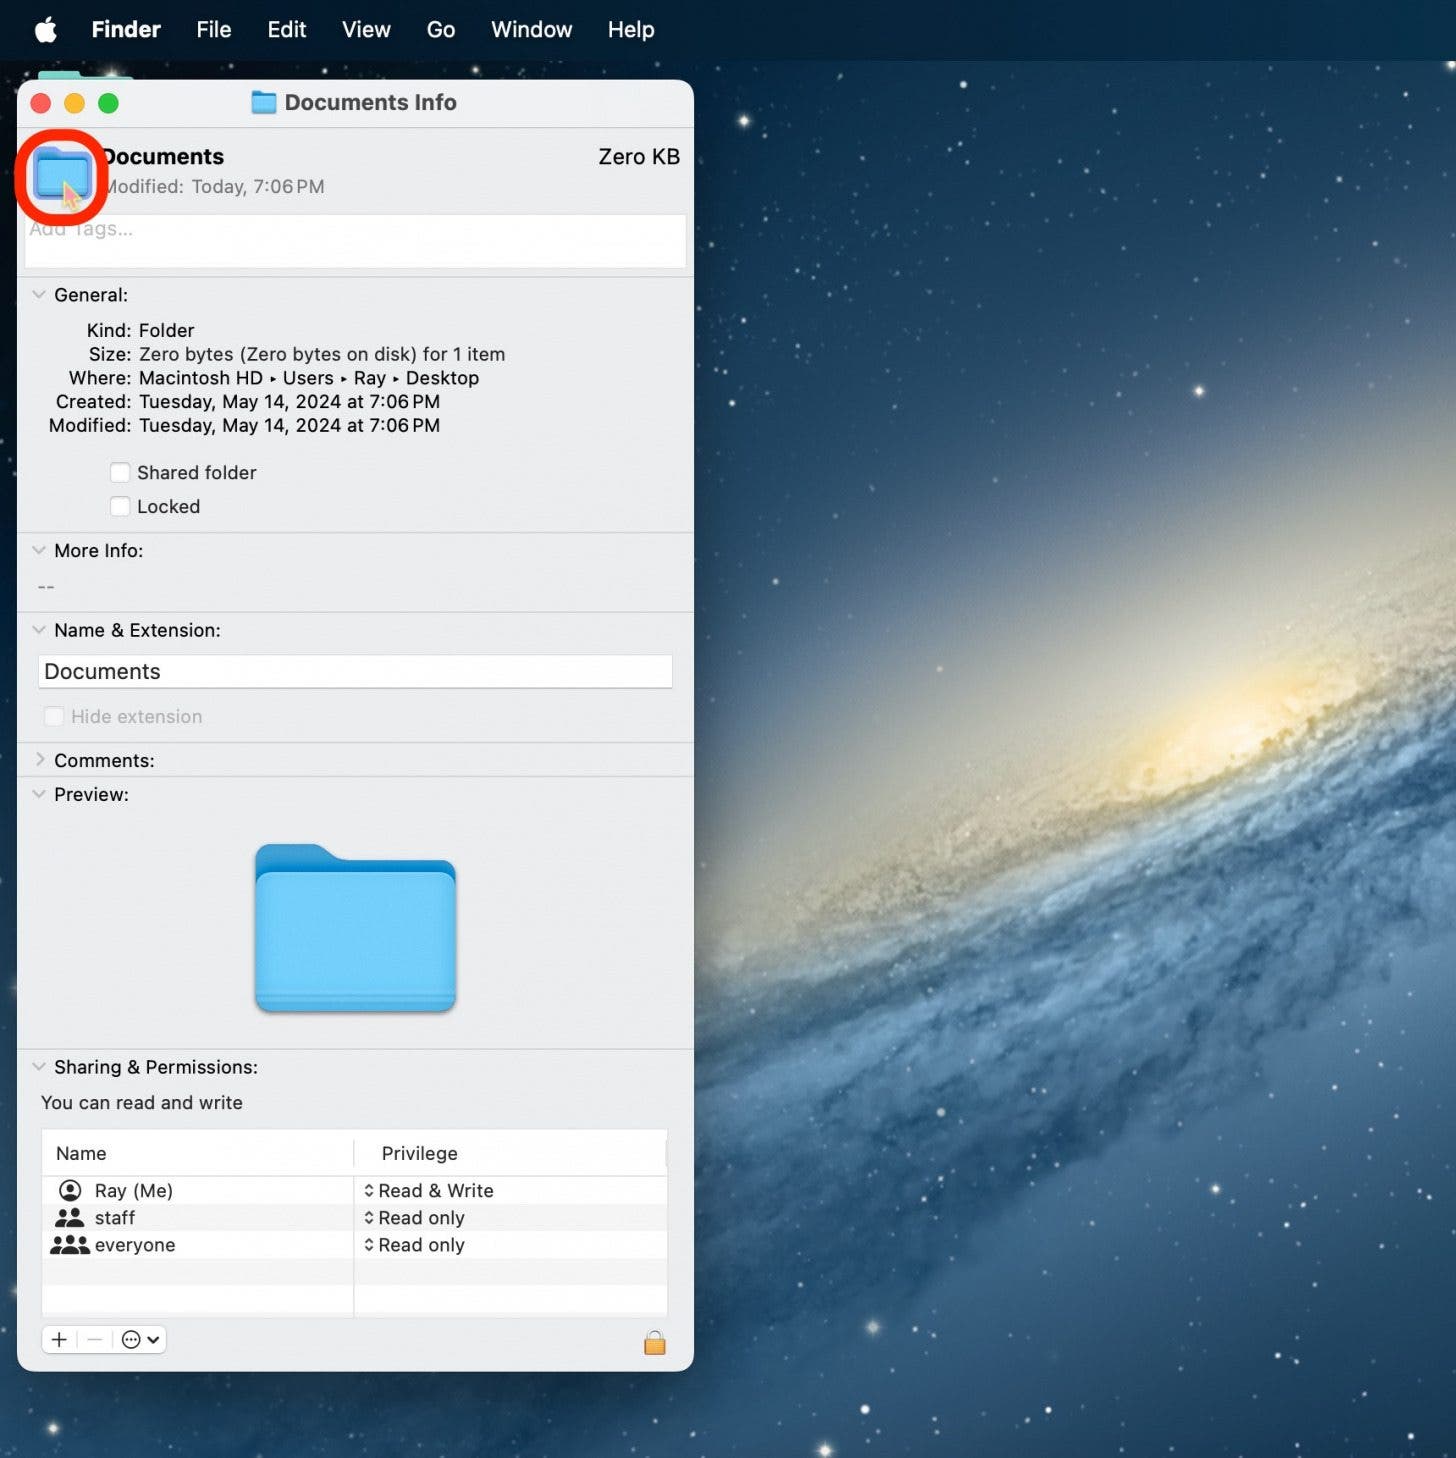Click the remove user minus button
This screenshot has height=1458, width=1456.
(94, 1339)
